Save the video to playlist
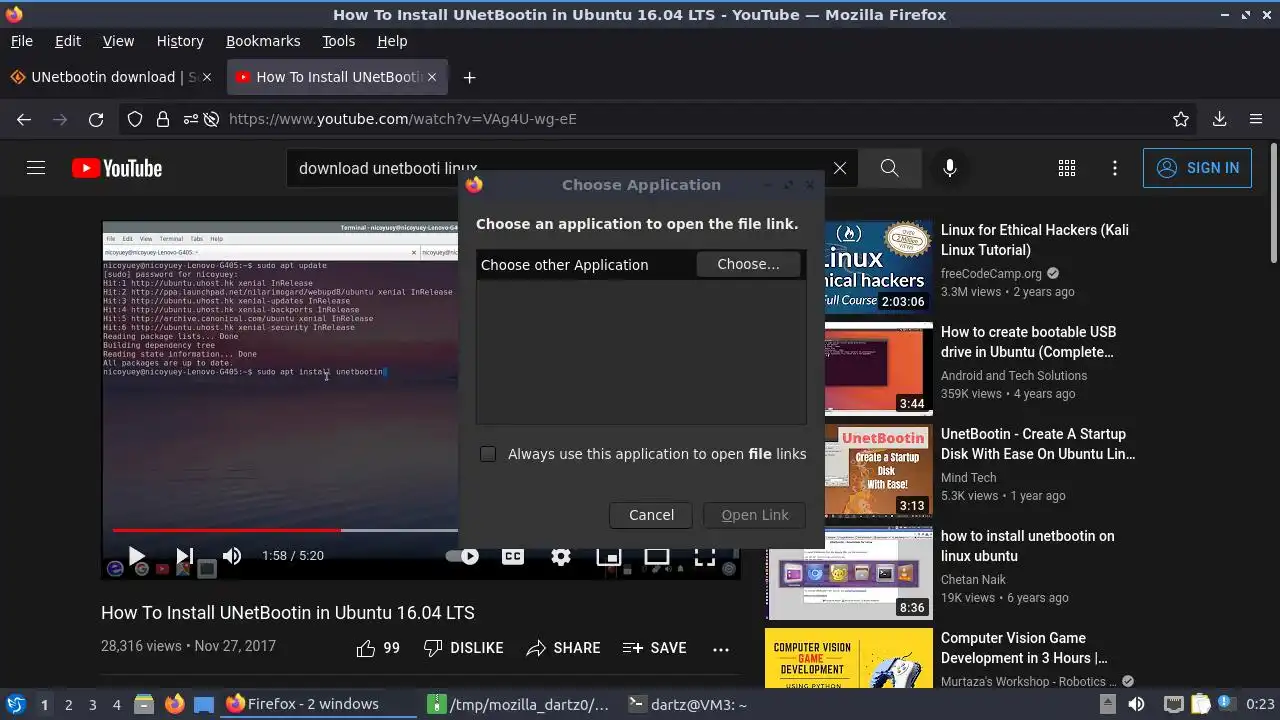Viewport: 1280px width, 720px height. [654, 648]
